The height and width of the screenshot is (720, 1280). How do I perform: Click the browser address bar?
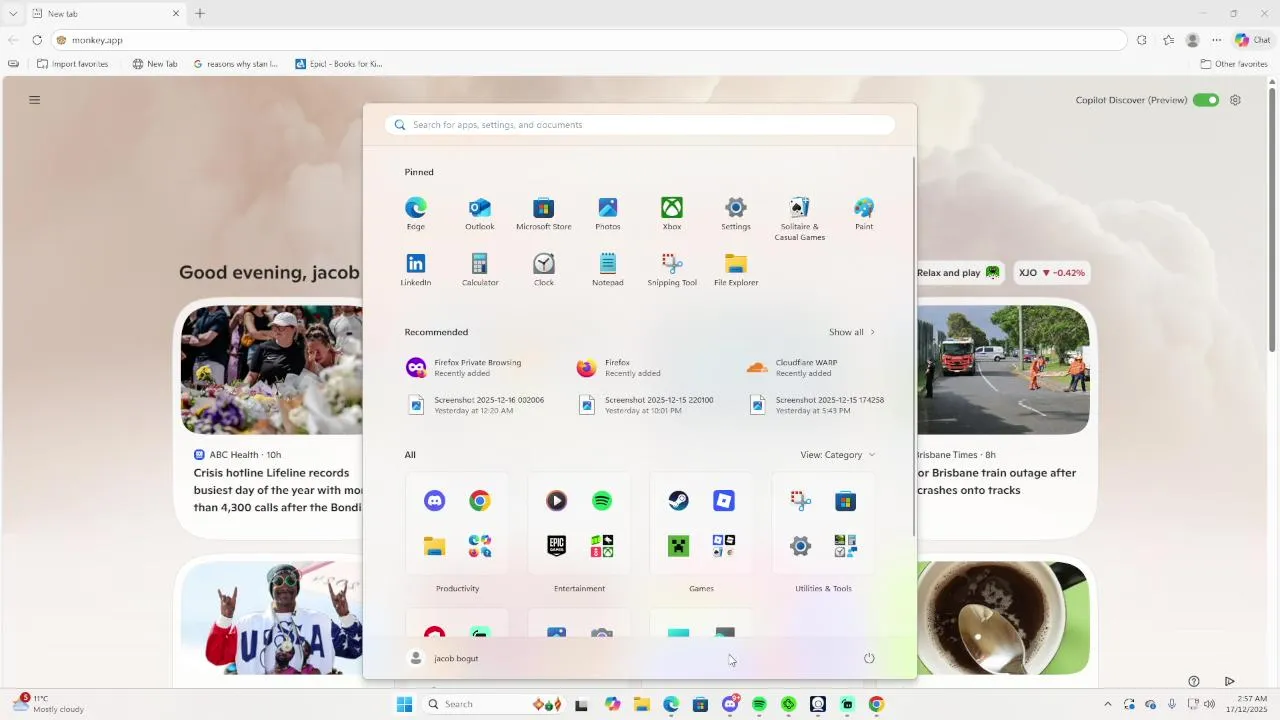pos(590,40)
